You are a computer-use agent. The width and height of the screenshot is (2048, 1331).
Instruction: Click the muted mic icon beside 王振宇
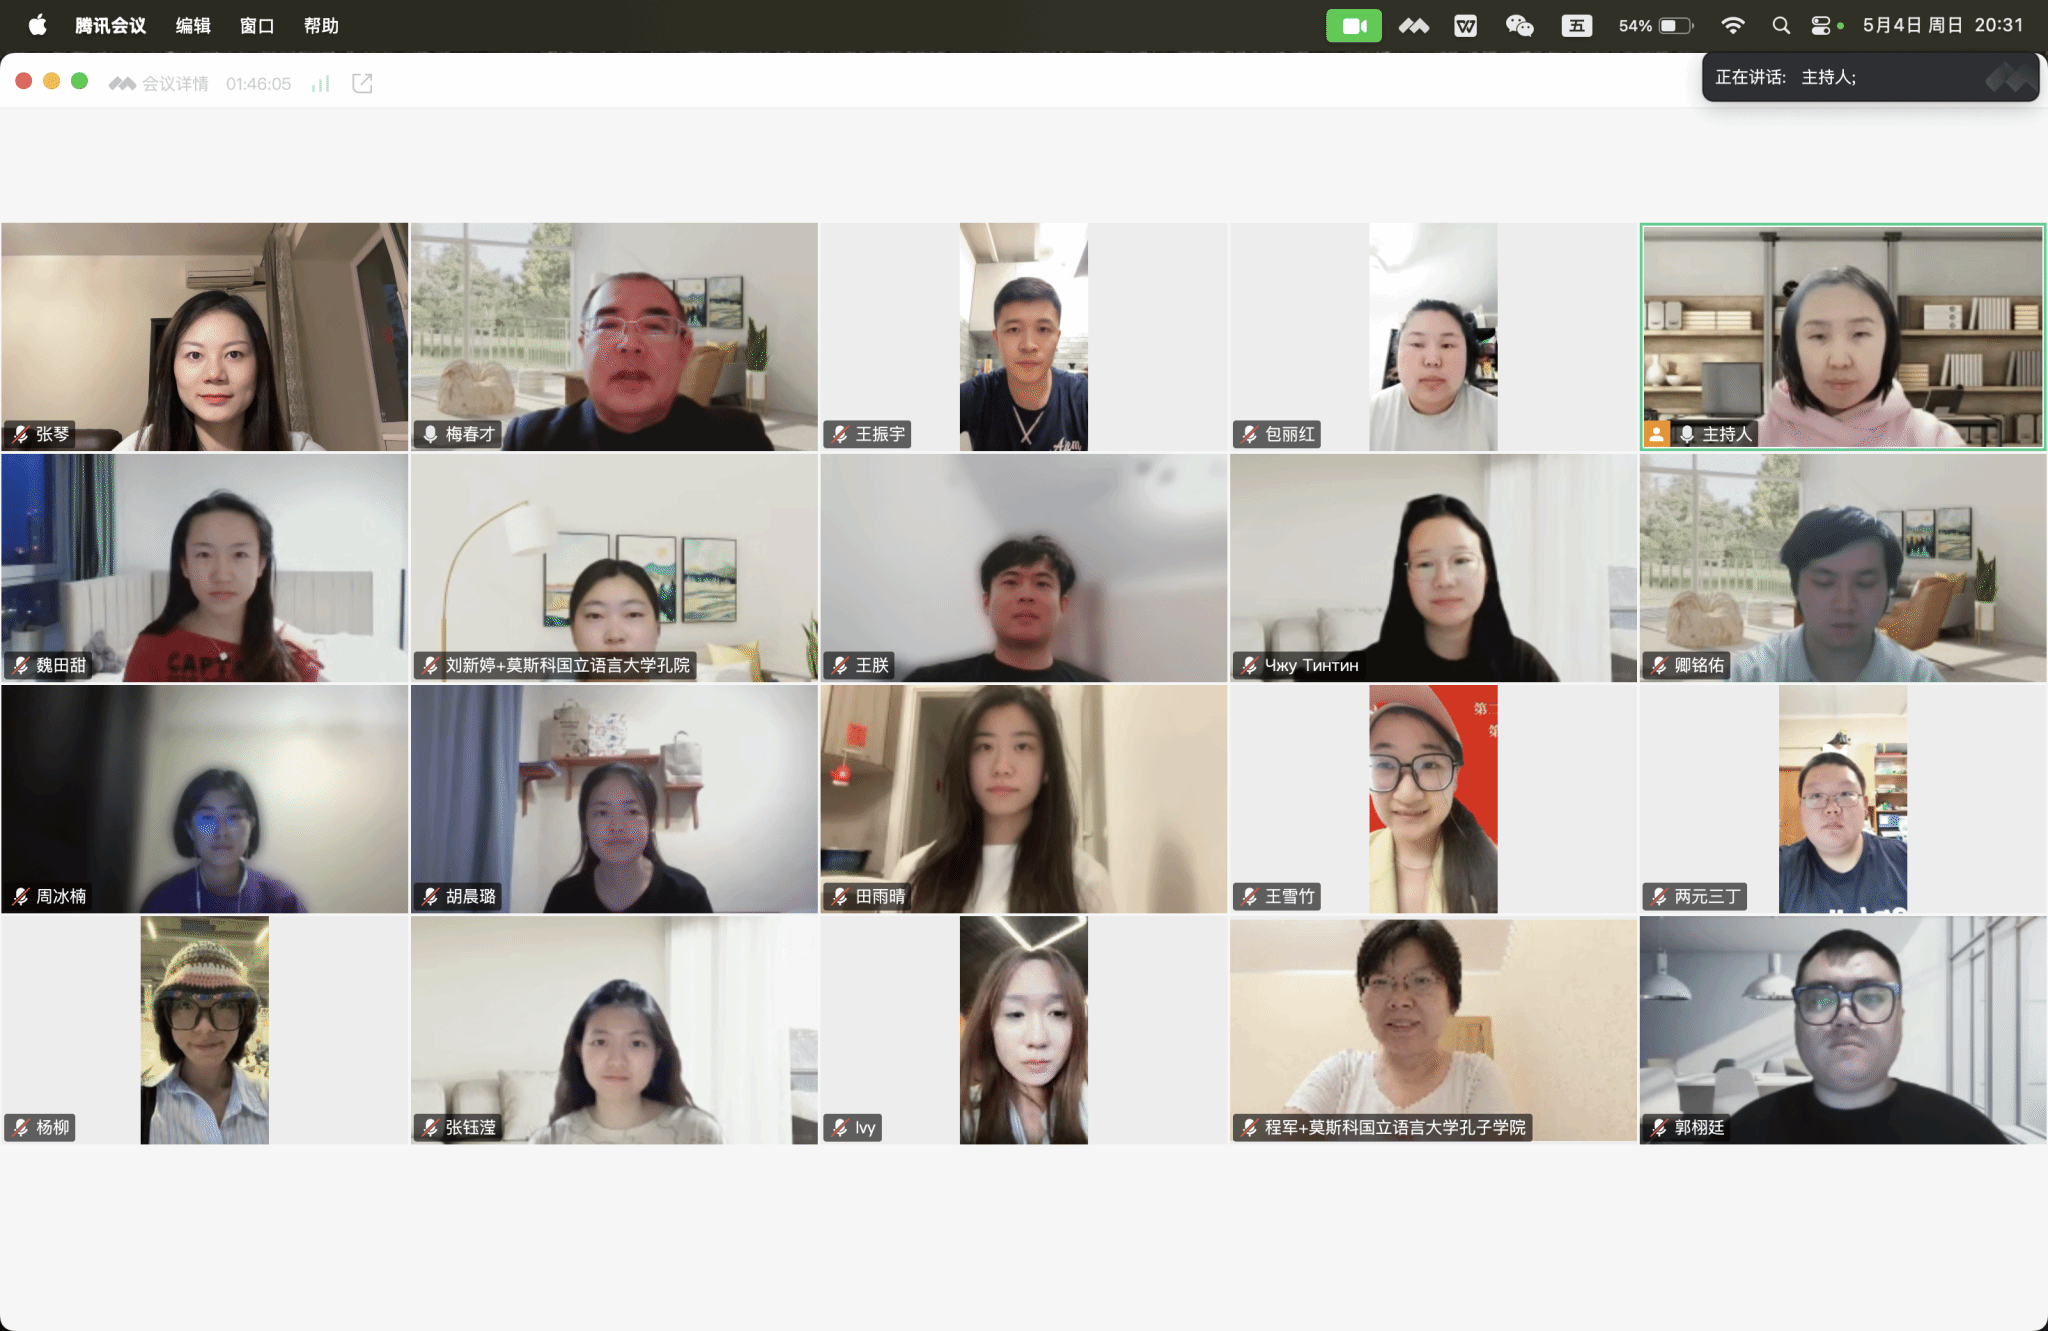840,434
